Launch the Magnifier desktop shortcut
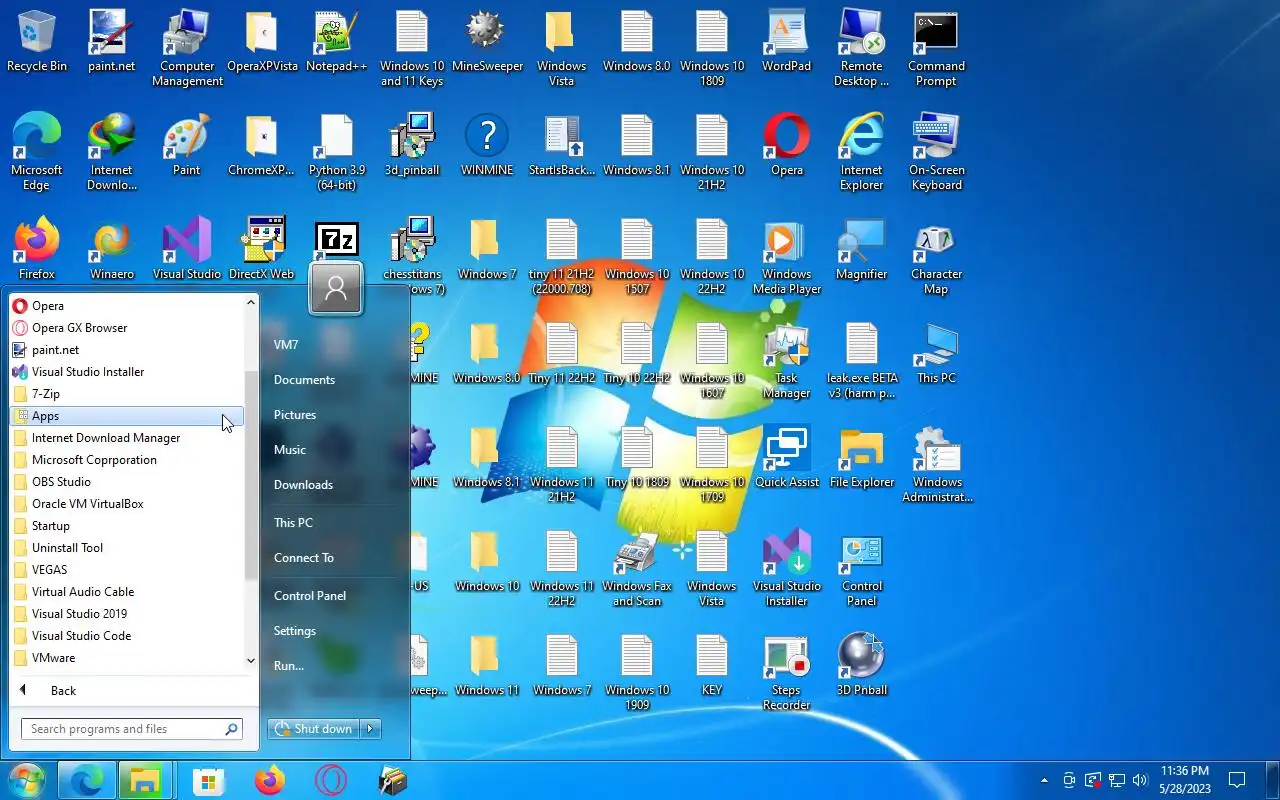 (x=861, y=249)
